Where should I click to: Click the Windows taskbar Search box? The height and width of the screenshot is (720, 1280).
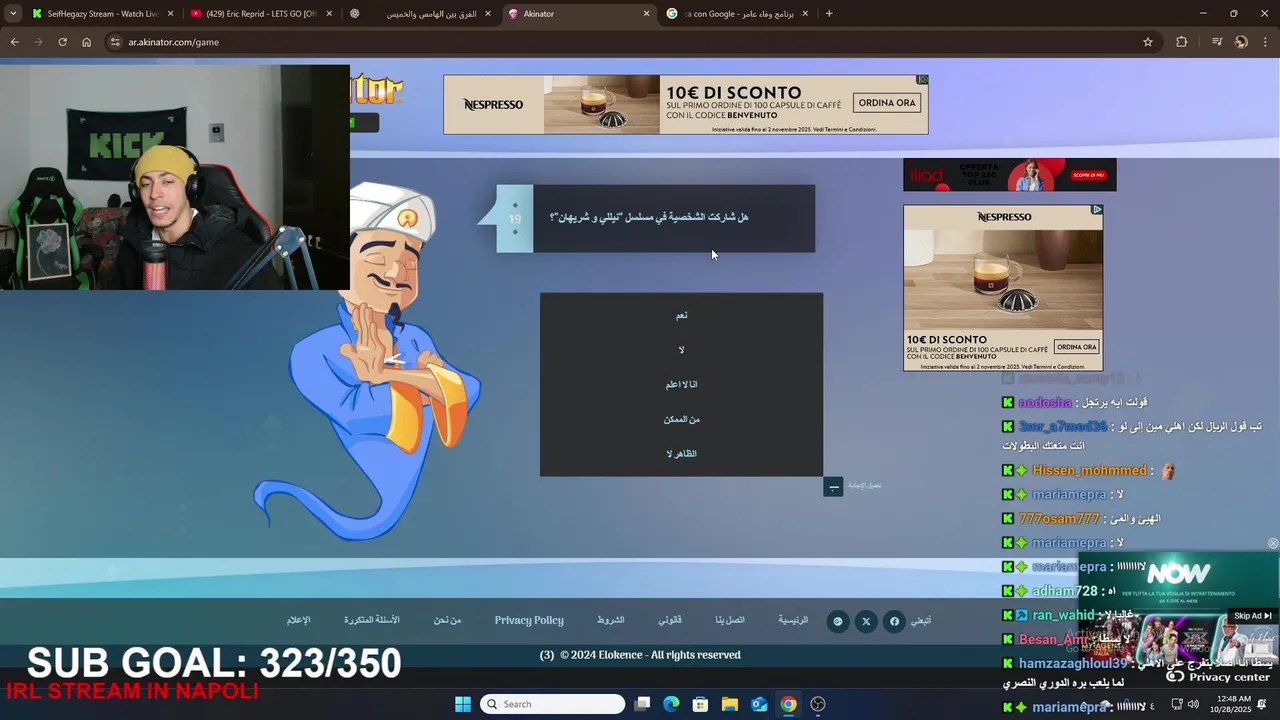point(553,704)
